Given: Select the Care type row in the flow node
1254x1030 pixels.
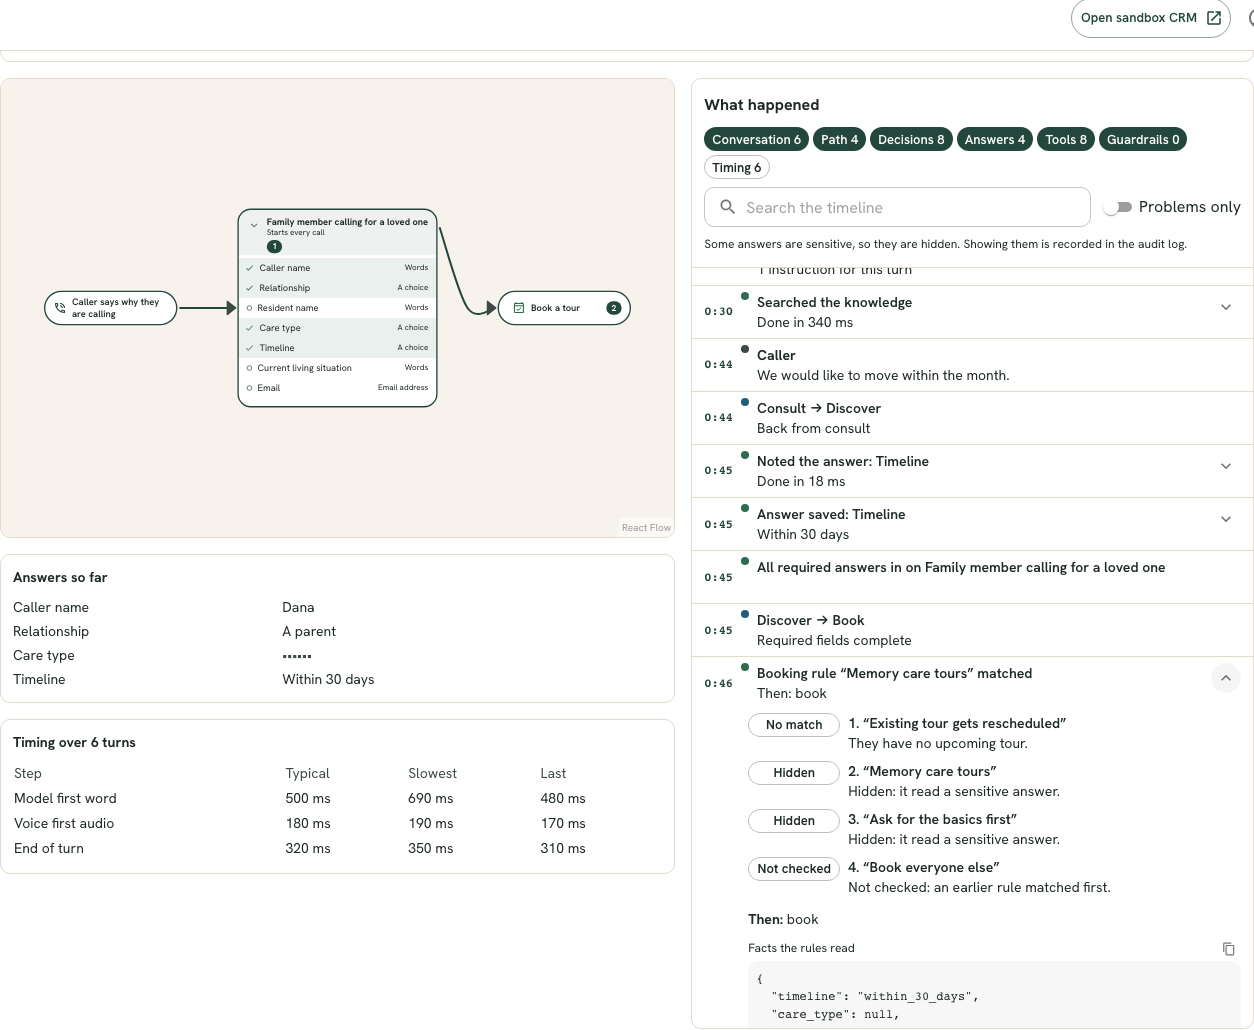Looking at the screenshot, I should 338,328.
